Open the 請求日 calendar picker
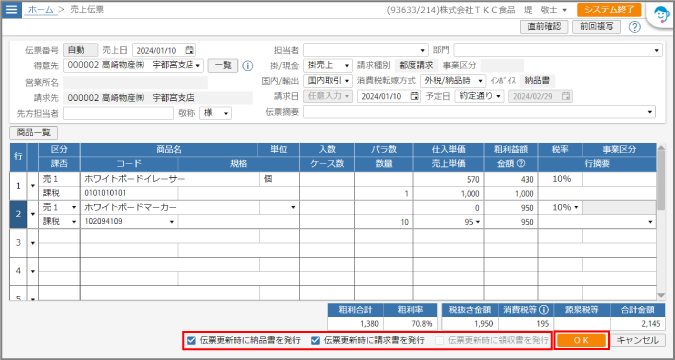This screenshot has width=675, height=360. point(415,96)
